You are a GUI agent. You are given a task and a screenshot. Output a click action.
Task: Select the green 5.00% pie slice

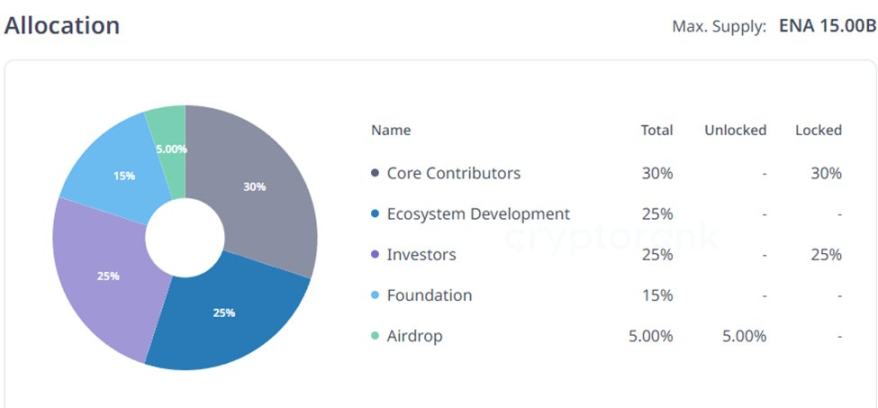pos(169,135)
